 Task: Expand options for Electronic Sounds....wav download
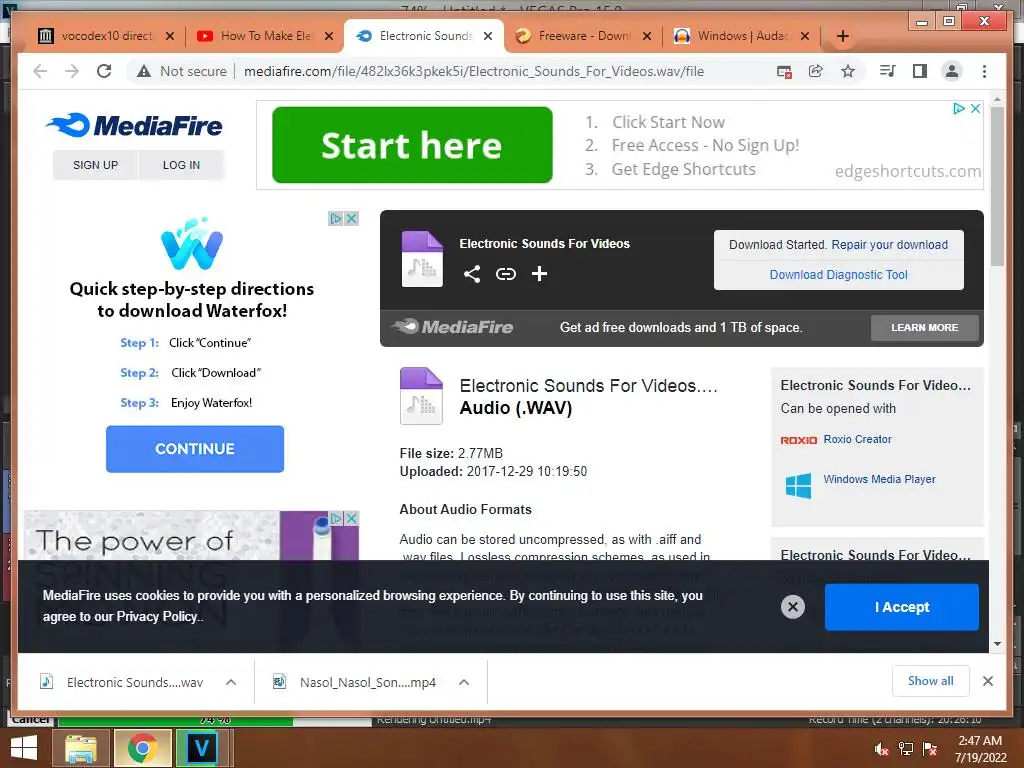231,682
